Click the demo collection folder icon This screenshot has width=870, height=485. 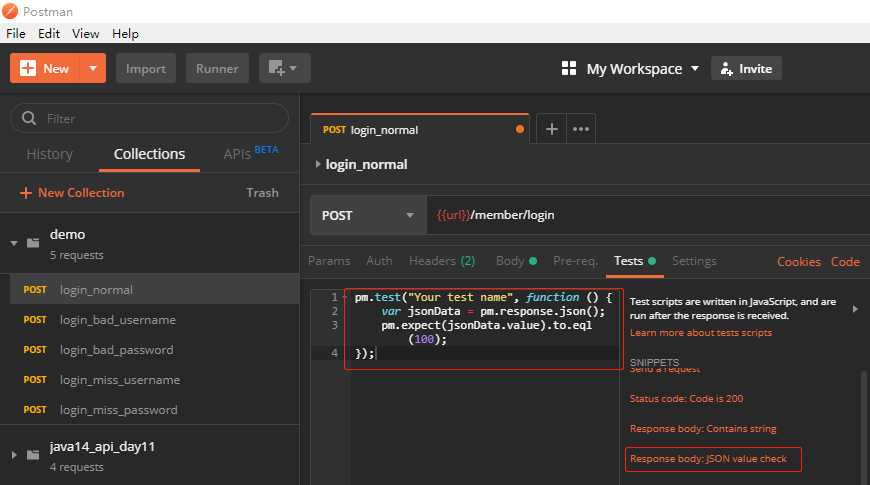[33, 243]
